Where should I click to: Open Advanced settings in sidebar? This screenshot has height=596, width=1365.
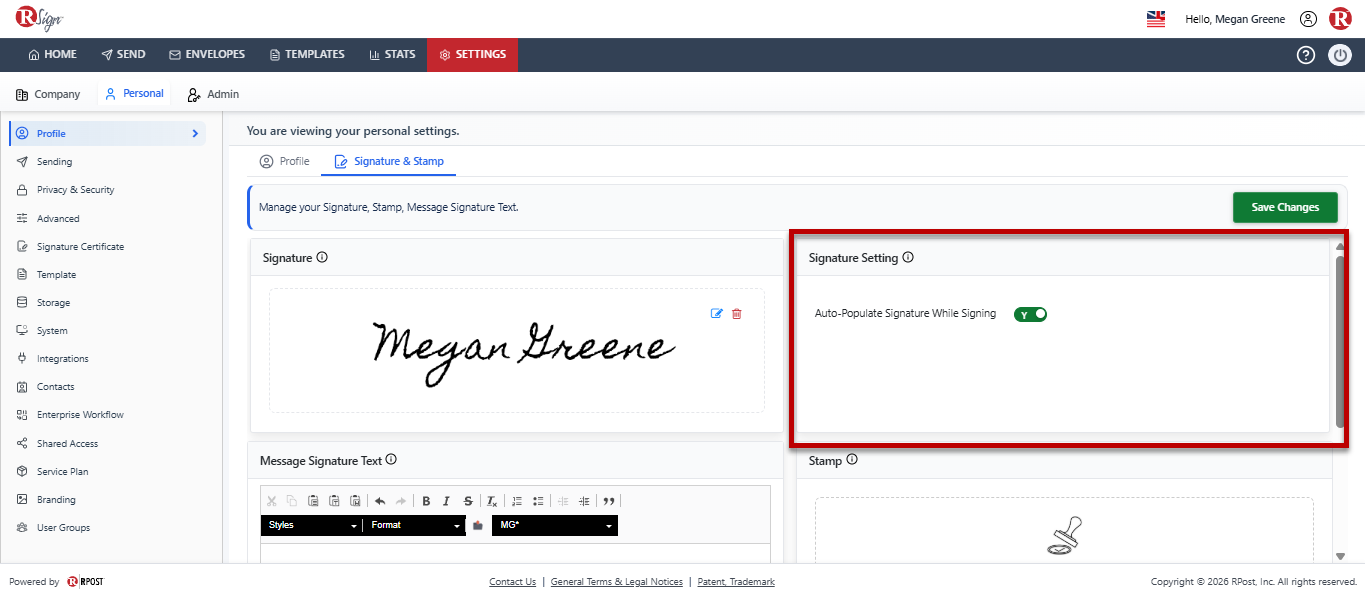[108, 218]
